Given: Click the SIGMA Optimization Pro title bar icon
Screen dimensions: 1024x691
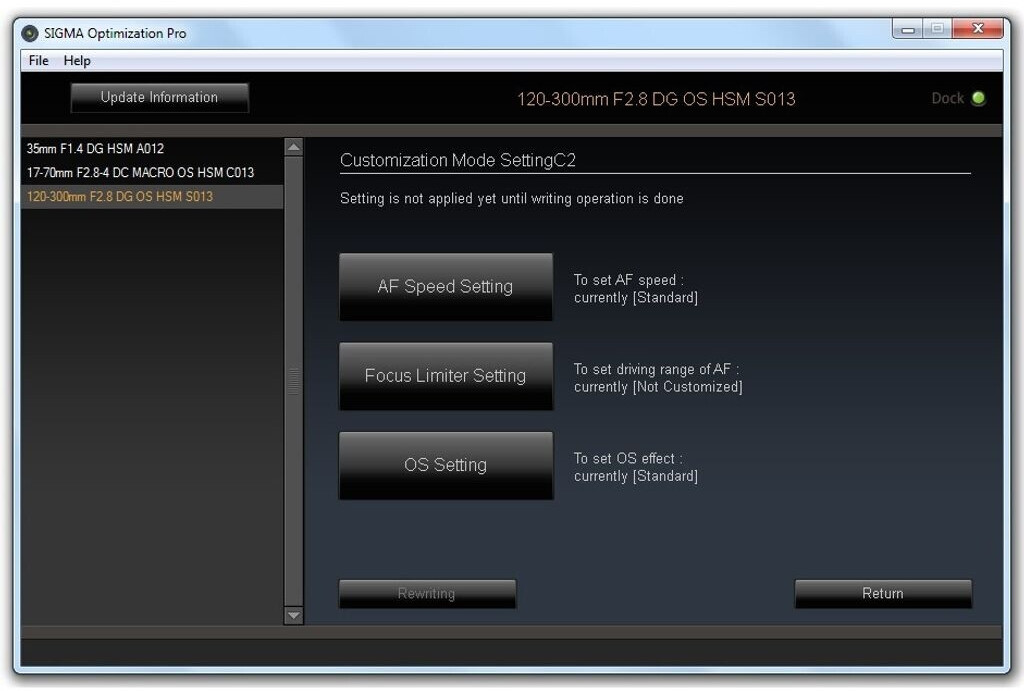Looking at the screenshot, I should pyautogui.click(x=31, y=33).
